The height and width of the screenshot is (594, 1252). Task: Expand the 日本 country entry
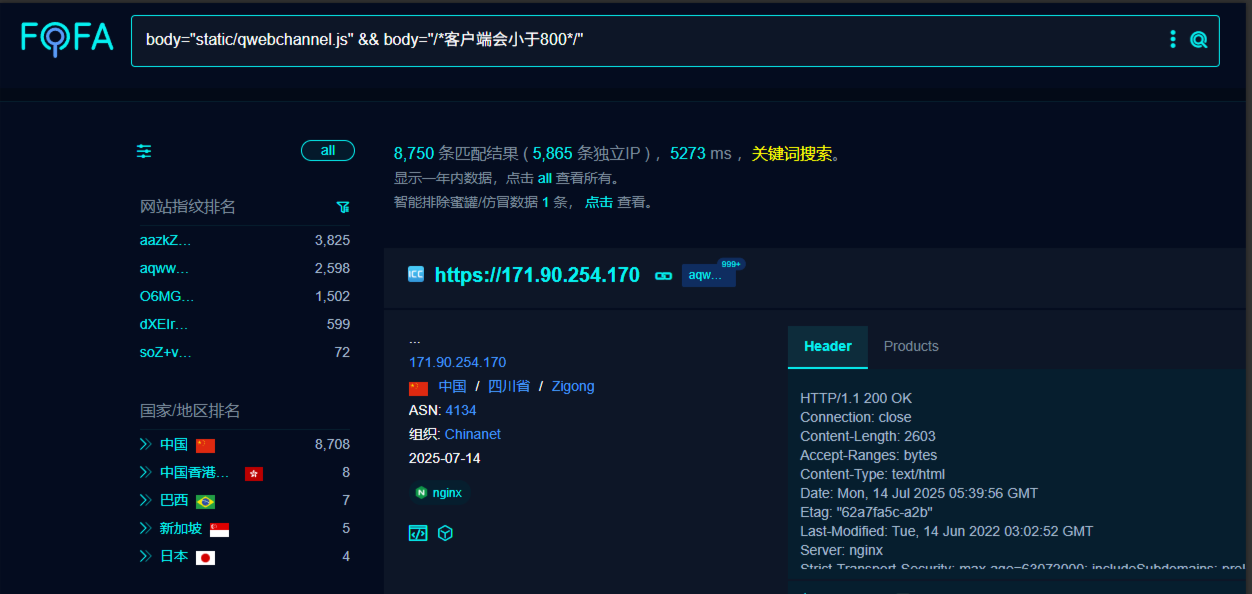(x=145, y=556)
